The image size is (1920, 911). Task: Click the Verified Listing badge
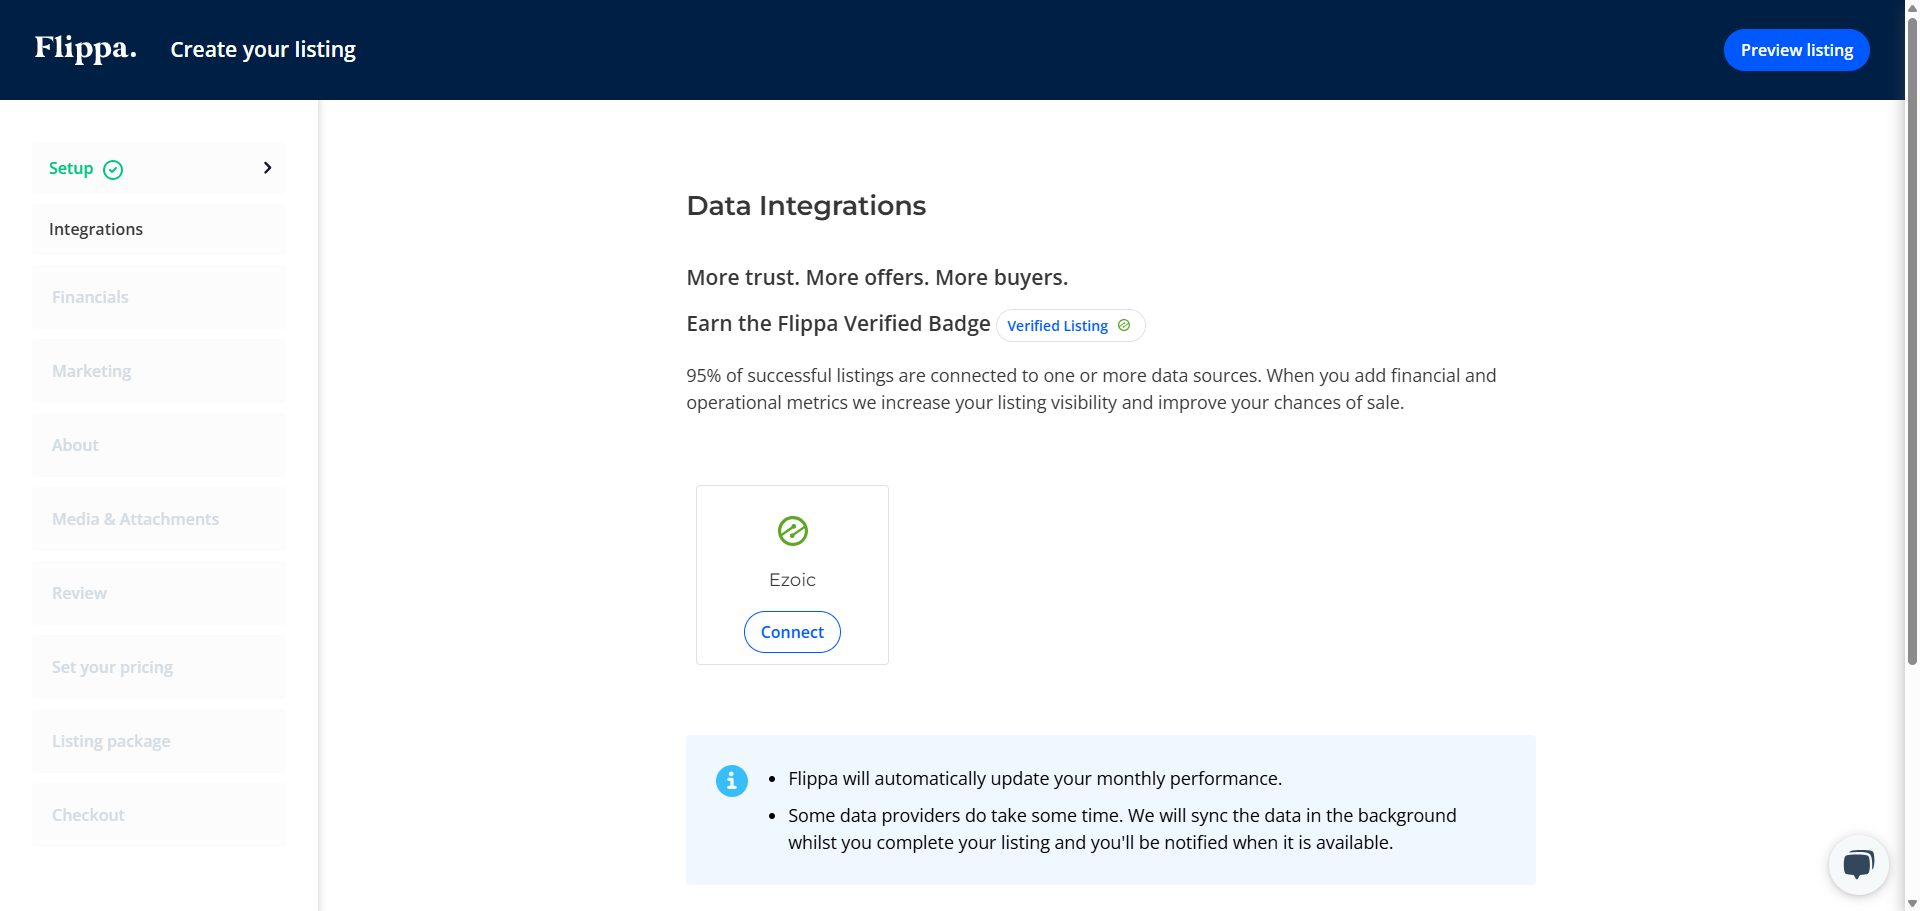(1060, 326)
